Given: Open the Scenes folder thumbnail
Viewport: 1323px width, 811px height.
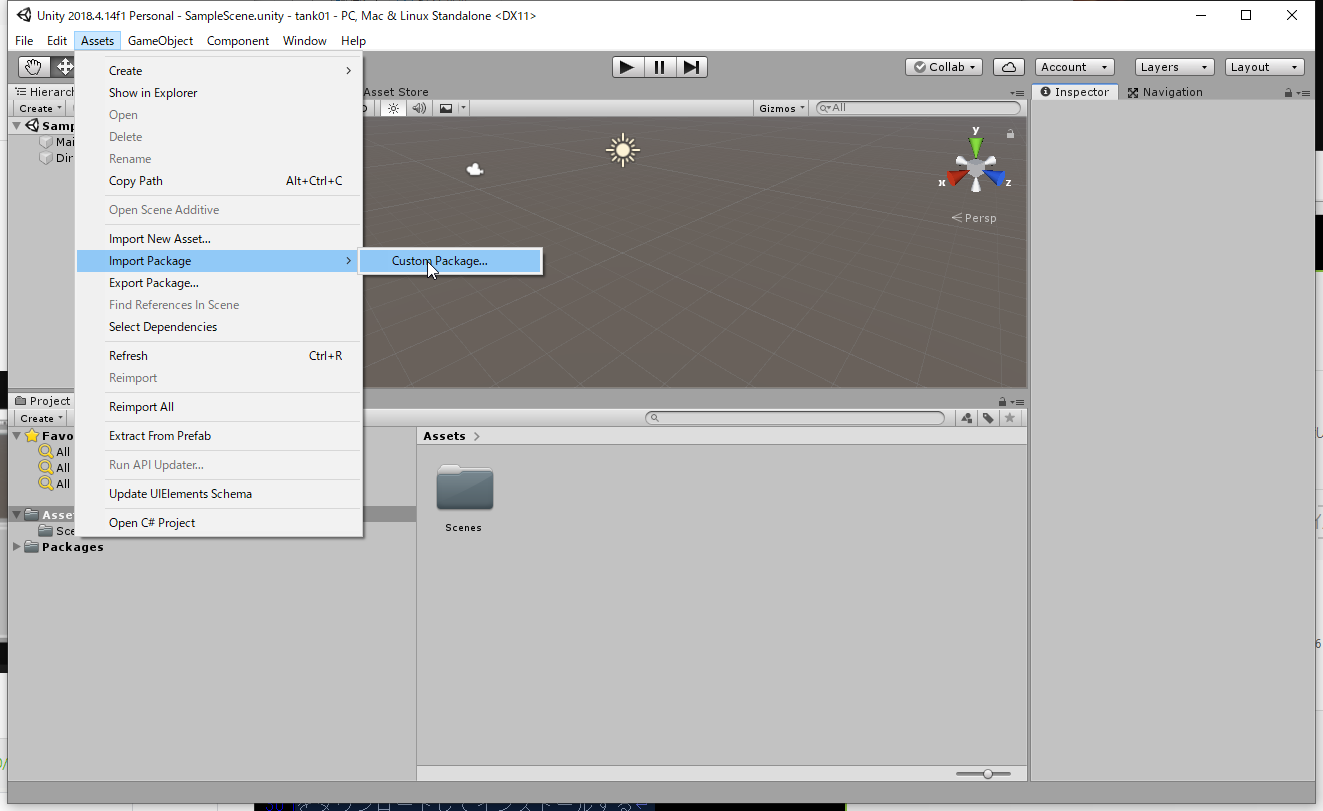Looking at the screenshot, I should coord(465,489).
